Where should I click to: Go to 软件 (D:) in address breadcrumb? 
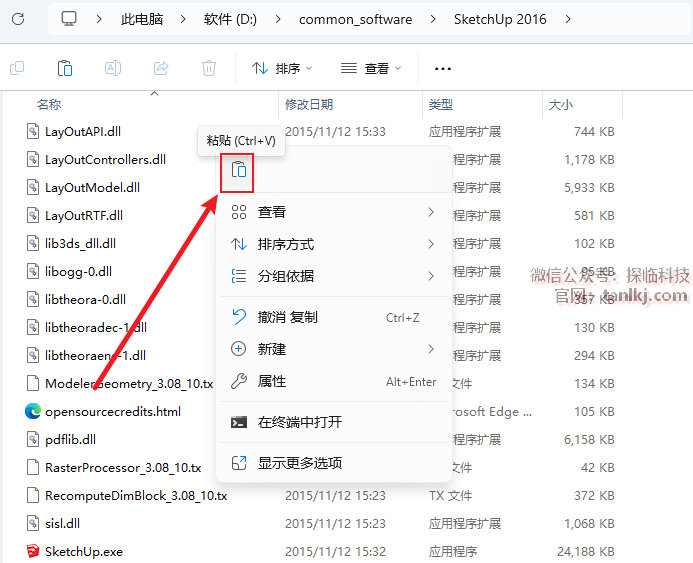230,19
